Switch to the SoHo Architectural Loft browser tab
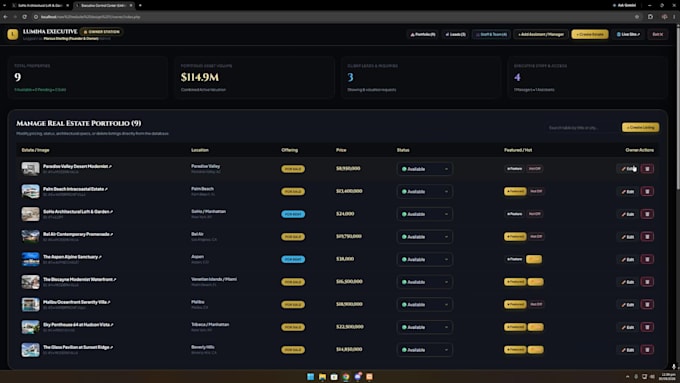This screenshot has height=383, width=680. pos(39,5)
